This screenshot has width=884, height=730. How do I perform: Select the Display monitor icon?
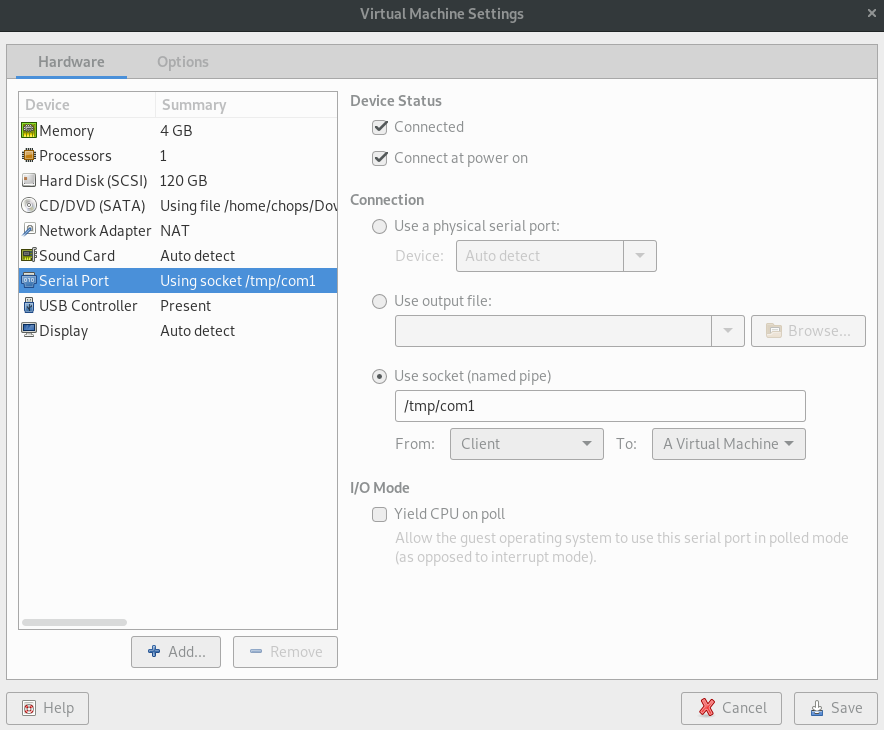point(29,331)
